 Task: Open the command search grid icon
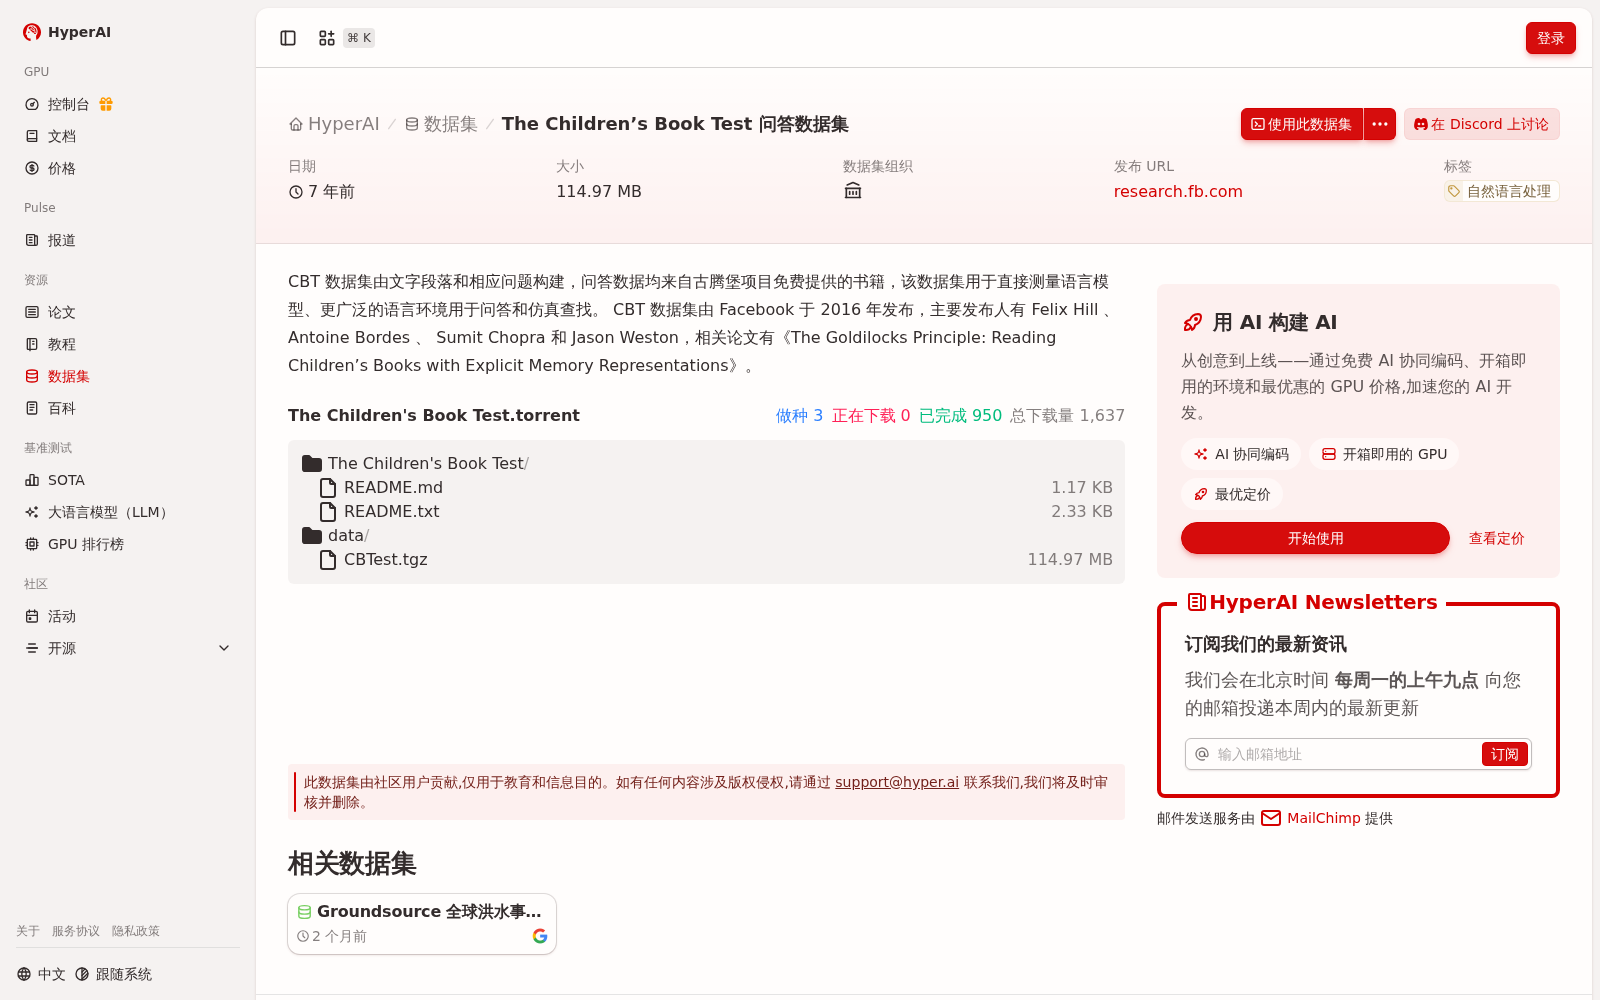tap(327, 38)
